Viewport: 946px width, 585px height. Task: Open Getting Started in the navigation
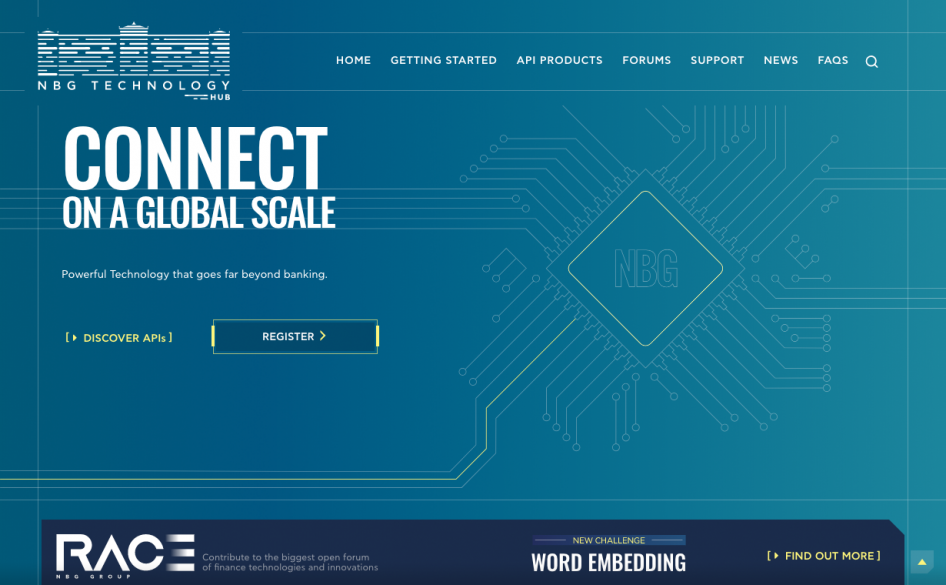click(x=443, y=60)
